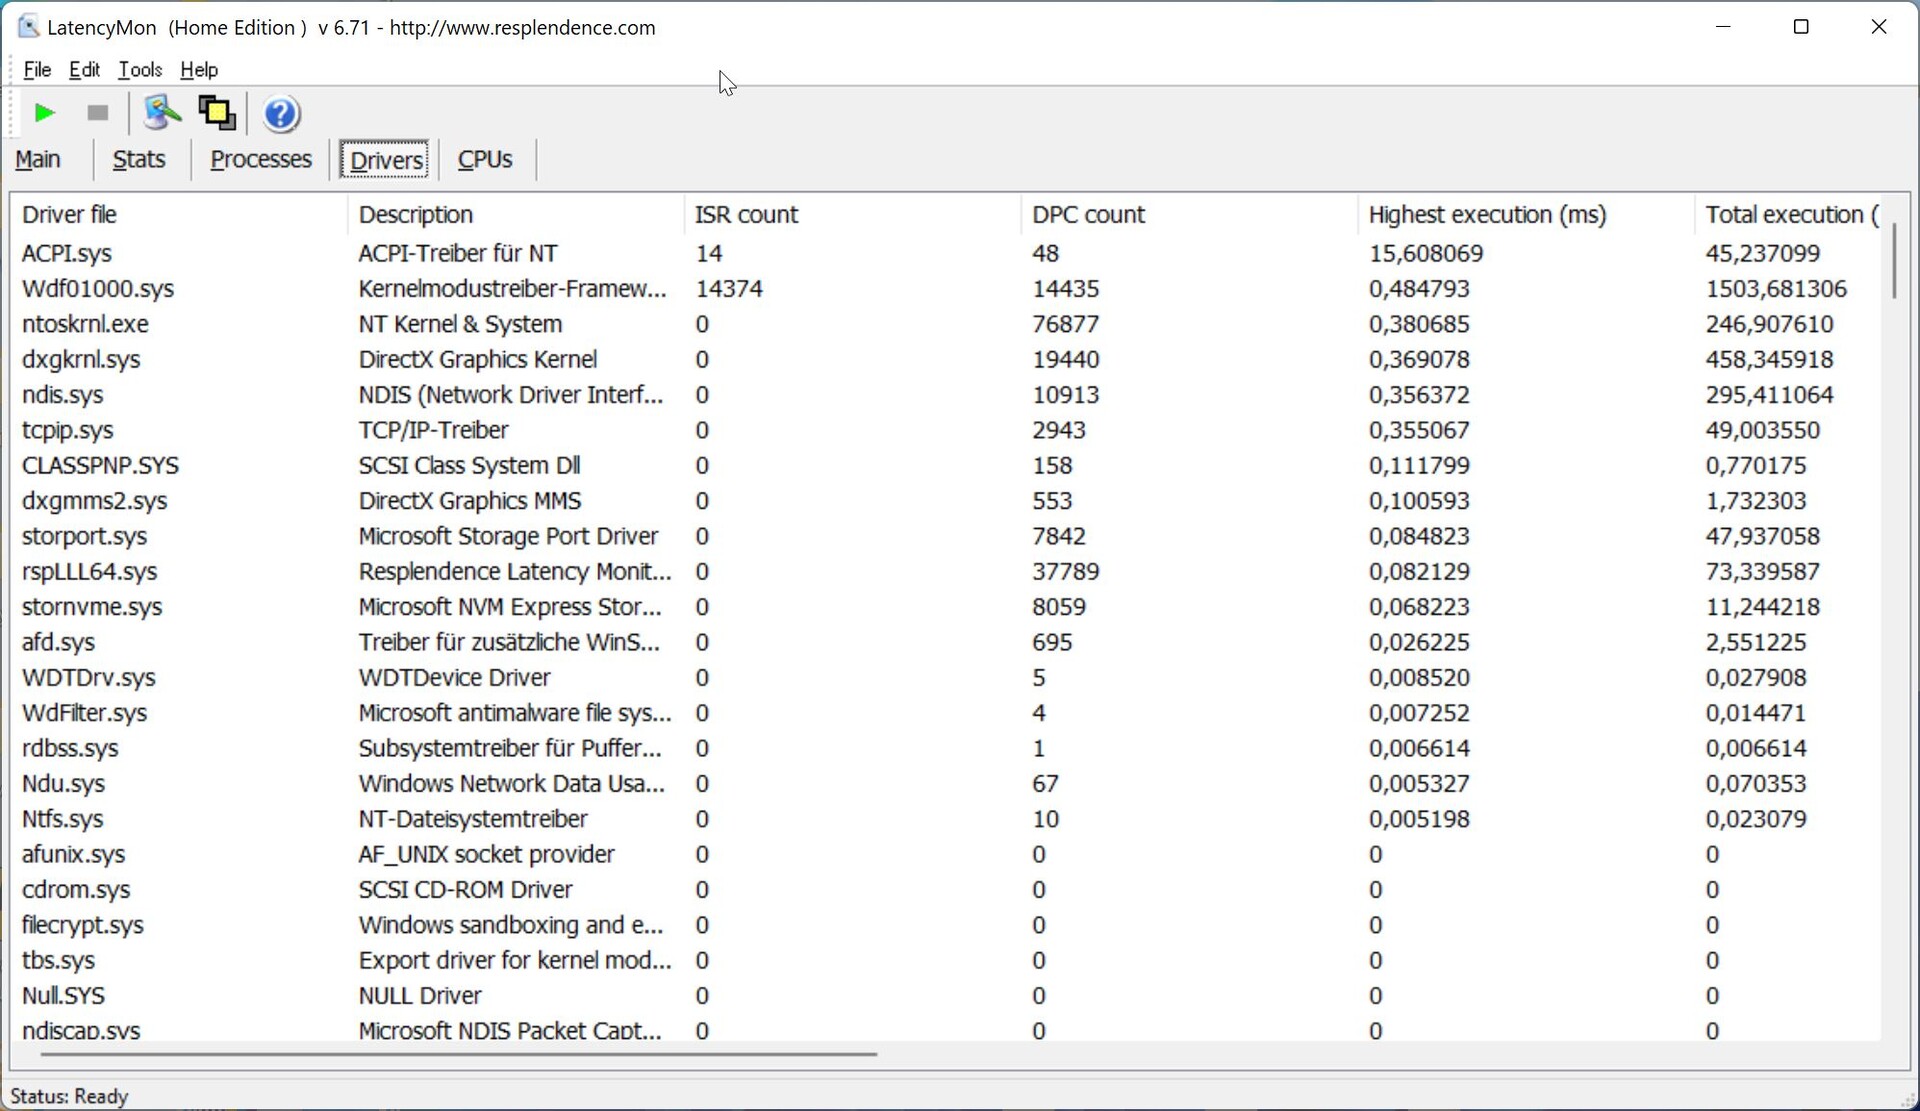Switch to the Stats tab
Screen dimensions: 1920x1111
pyautogui.click(x=139, y=160)
